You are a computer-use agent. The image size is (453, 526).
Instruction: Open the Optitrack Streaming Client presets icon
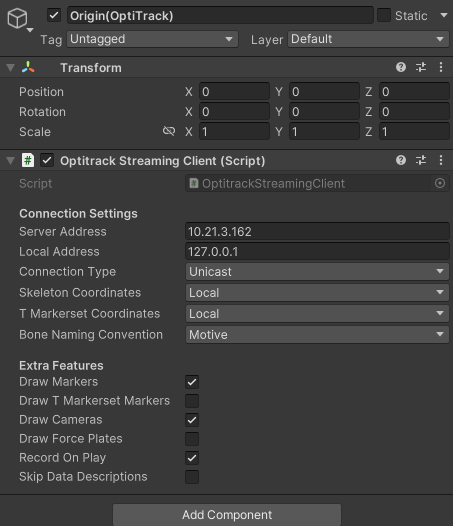[421, 160]
